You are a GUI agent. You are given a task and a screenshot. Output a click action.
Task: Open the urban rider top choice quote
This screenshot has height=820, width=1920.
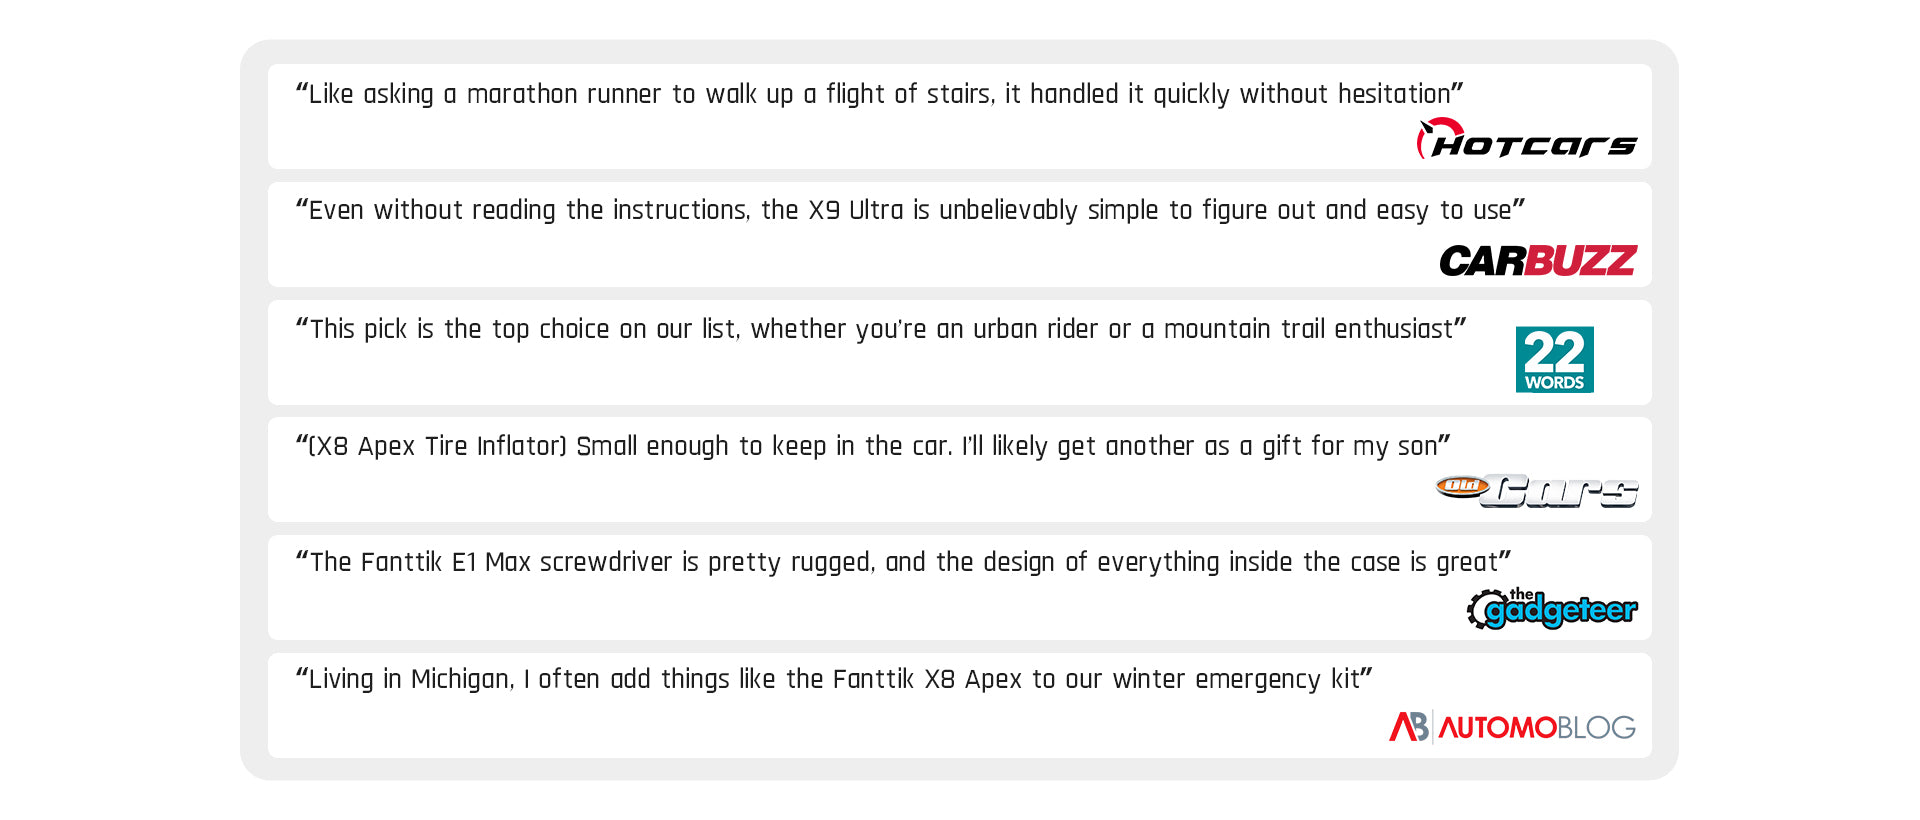coord(881,329)
